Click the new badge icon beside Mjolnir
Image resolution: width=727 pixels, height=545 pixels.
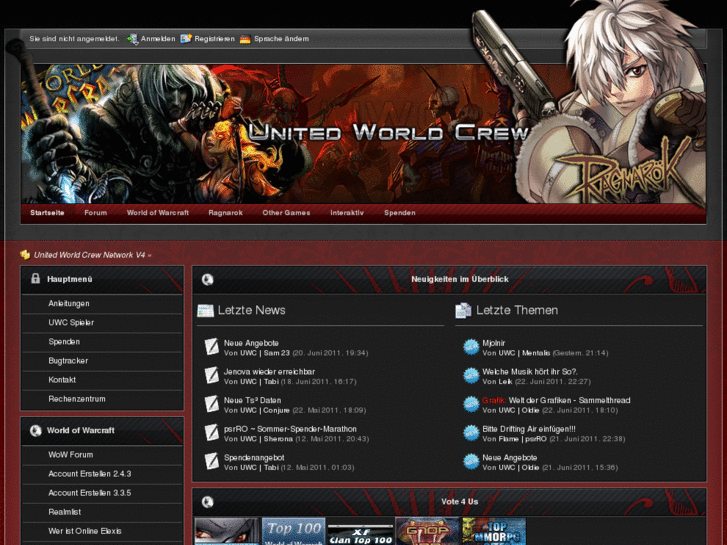[x=471, y=347]
